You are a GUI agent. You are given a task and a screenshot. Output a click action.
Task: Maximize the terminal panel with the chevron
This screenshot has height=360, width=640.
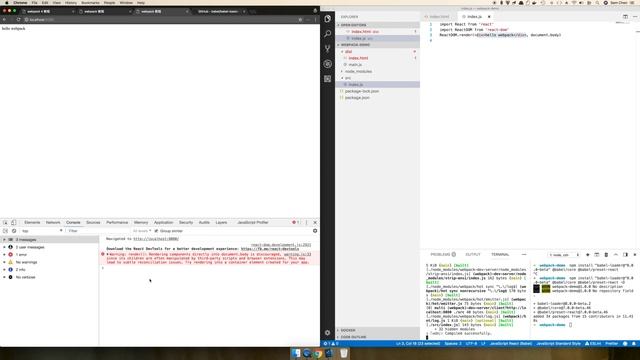616,255
